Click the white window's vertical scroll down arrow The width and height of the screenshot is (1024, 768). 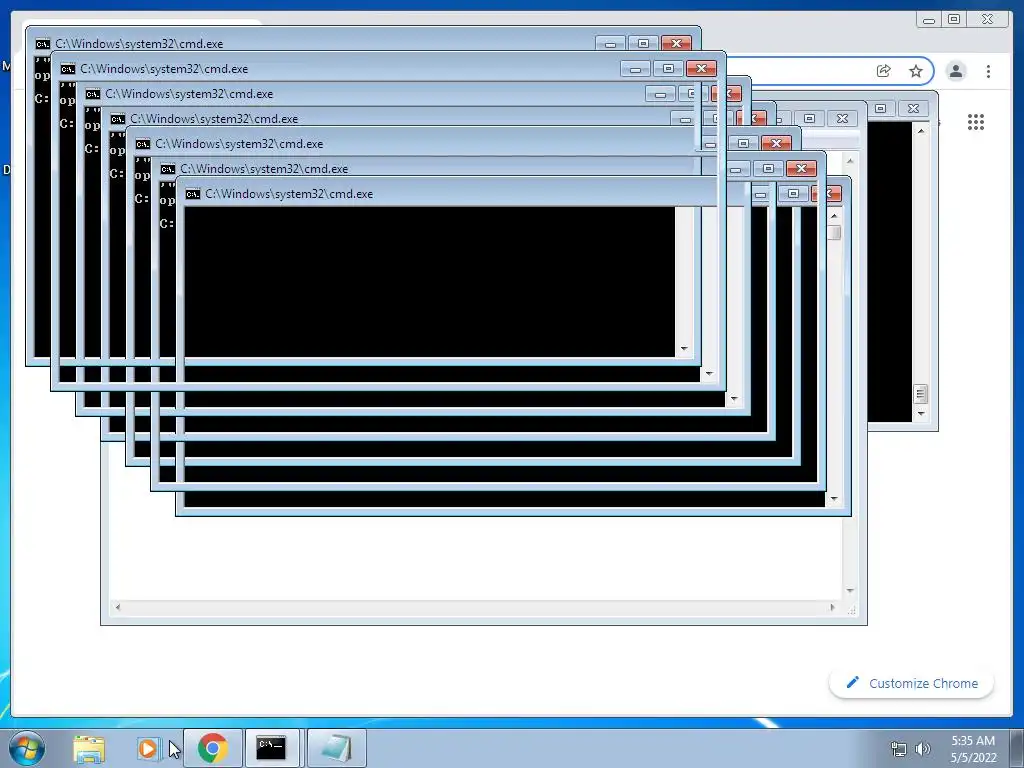click(x=850, y=590)
